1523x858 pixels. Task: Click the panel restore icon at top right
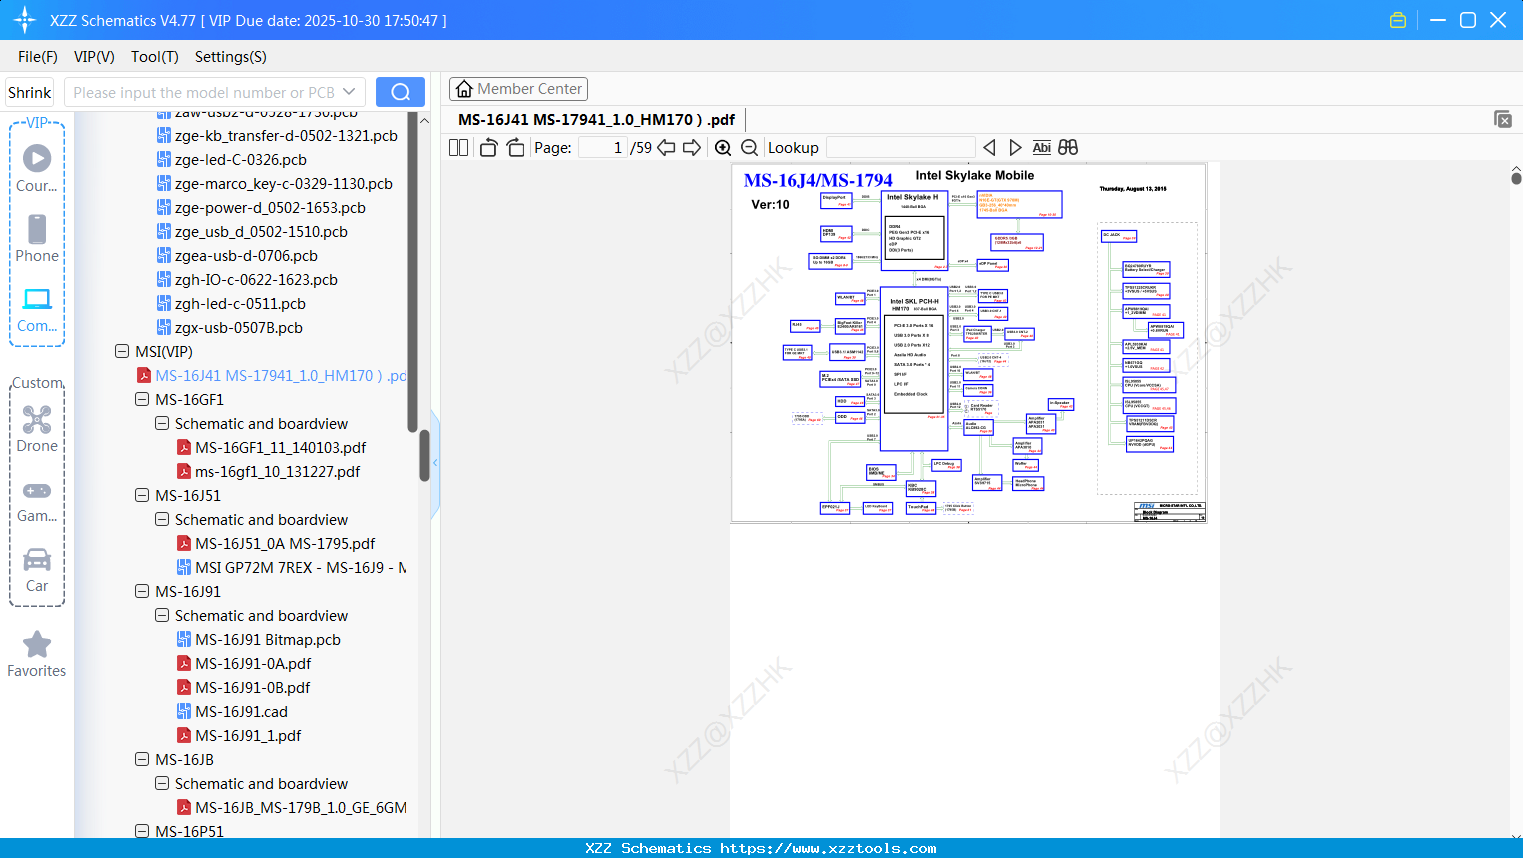pyautogui.click(x=1503, y=119)
